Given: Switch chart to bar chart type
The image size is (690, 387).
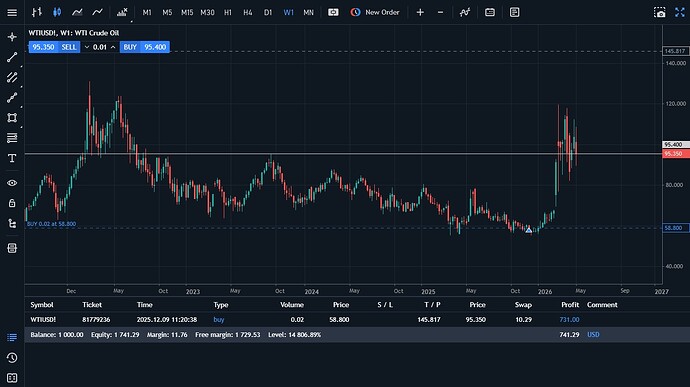Looking at the screenshot, I should click(x=37, y=12).
